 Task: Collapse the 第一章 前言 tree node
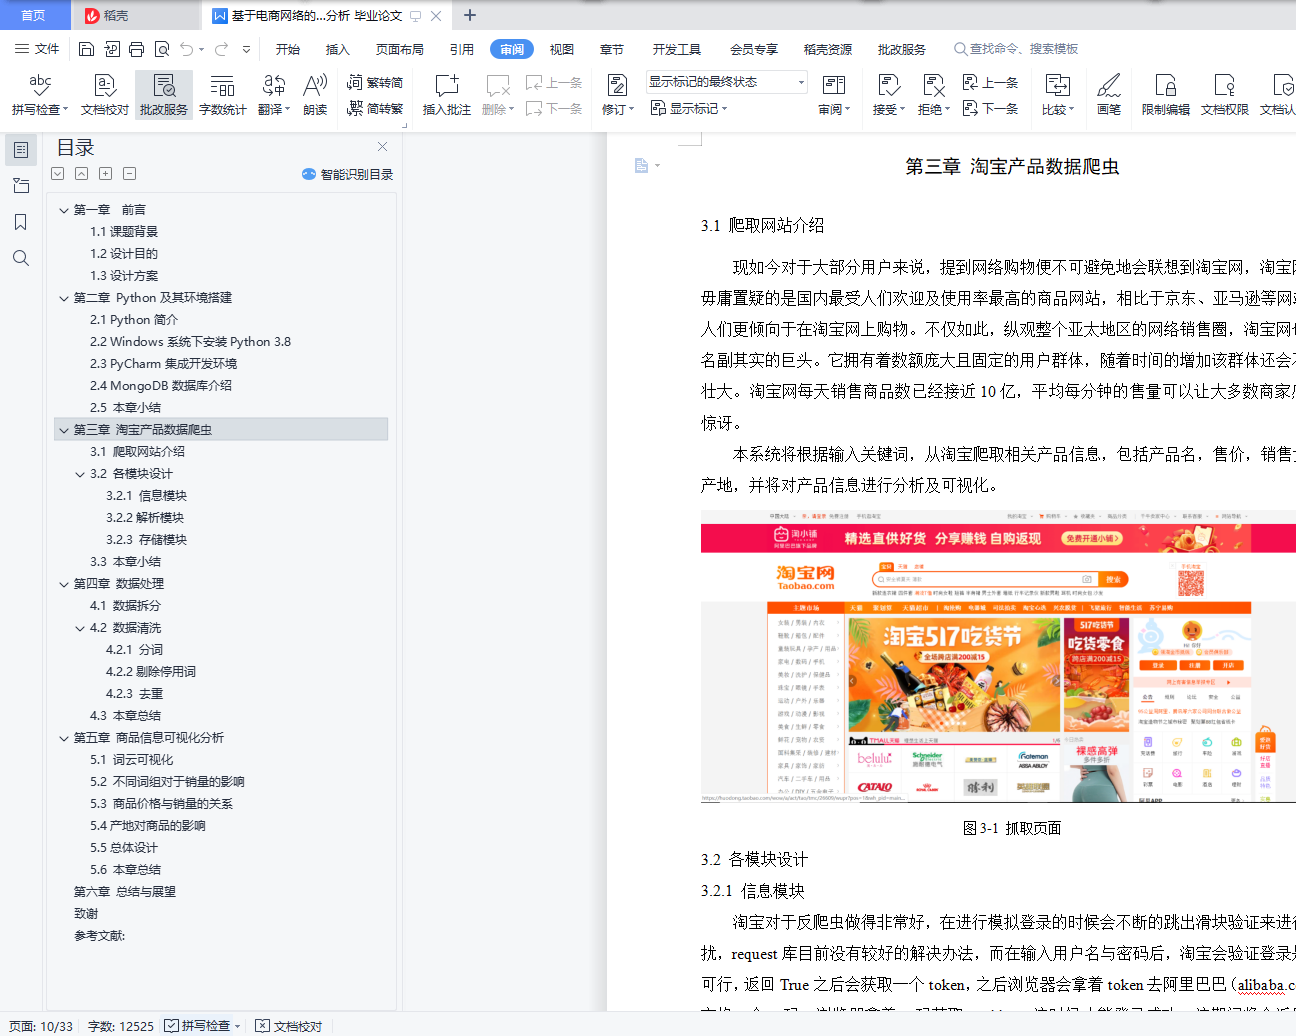coord(64,210)
